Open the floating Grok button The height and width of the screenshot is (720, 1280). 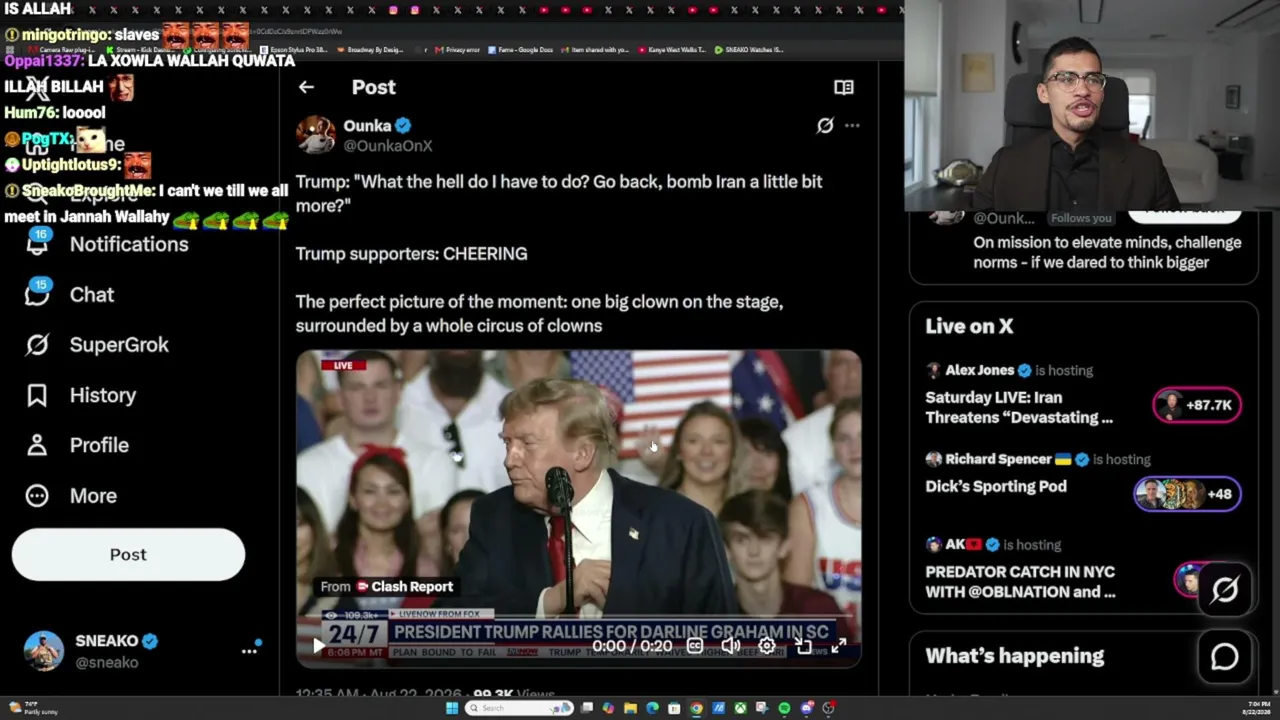[x=1225, y=590]
